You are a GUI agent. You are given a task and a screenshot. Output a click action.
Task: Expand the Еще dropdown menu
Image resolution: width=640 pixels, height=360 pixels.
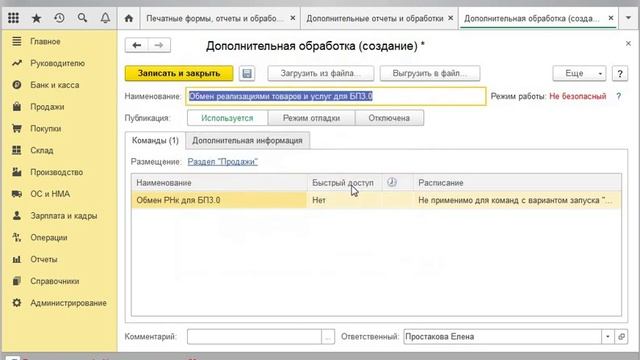tap(579, 73)
